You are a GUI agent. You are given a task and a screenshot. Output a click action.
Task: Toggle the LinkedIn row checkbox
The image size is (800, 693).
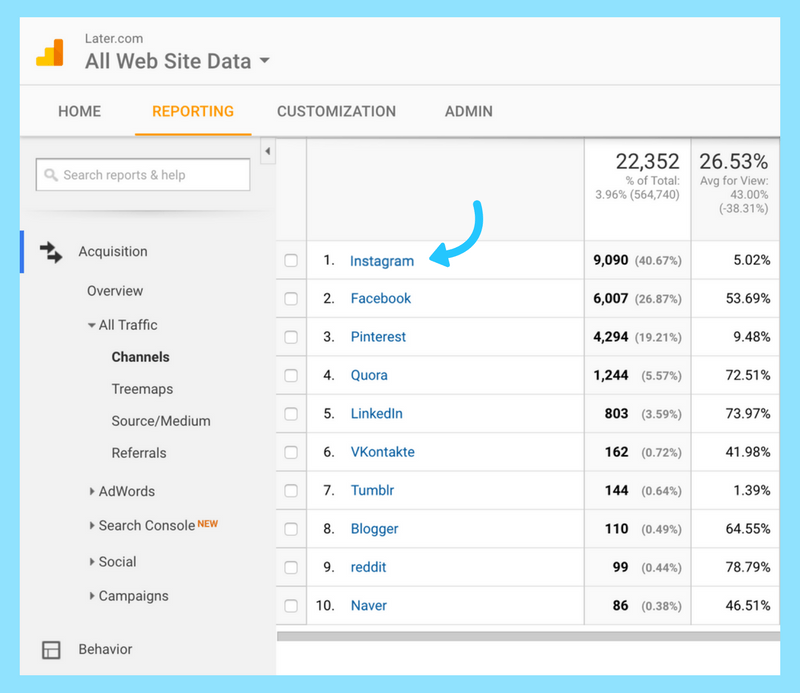click(291, 414)
